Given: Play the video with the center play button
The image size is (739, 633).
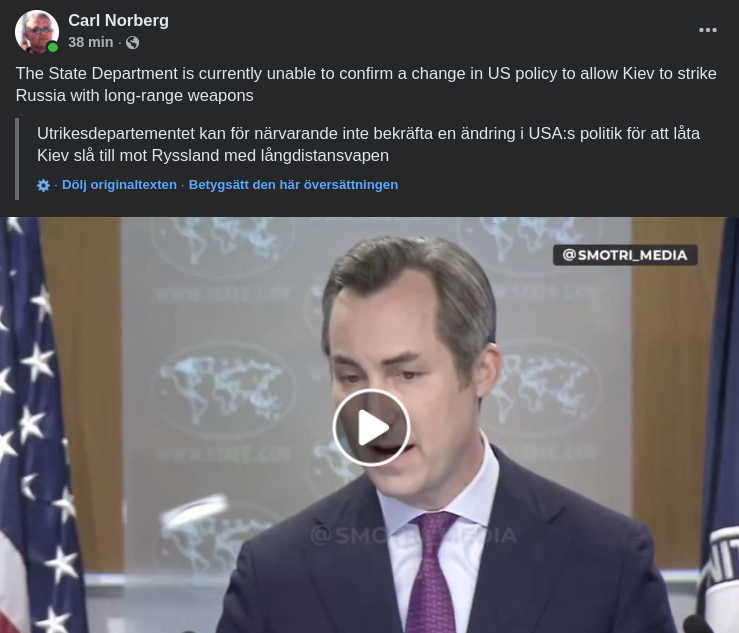Looking at the screenshot, I should coord(371,427).
